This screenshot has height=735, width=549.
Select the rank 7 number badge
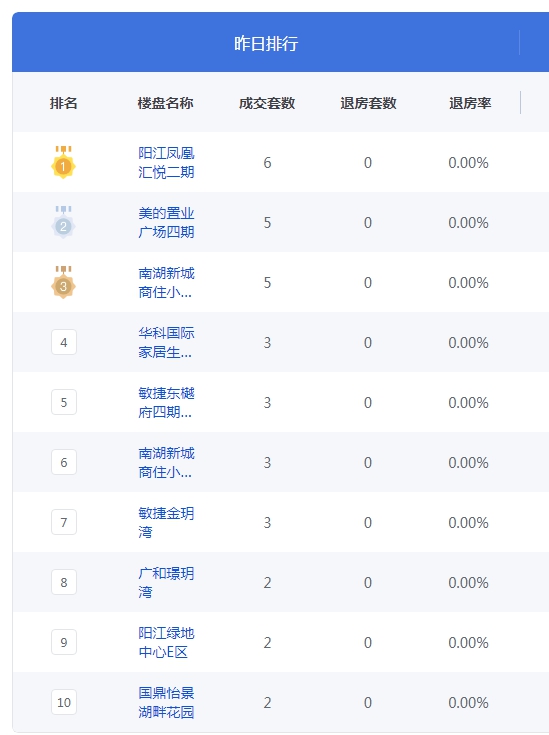[x=64, y=522]
